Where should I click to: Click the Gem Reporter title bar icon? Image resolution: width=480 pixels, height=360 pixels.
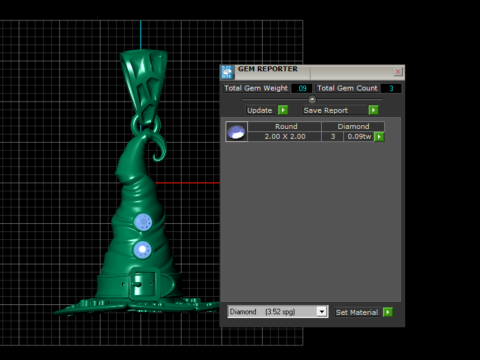click(227, 72)
